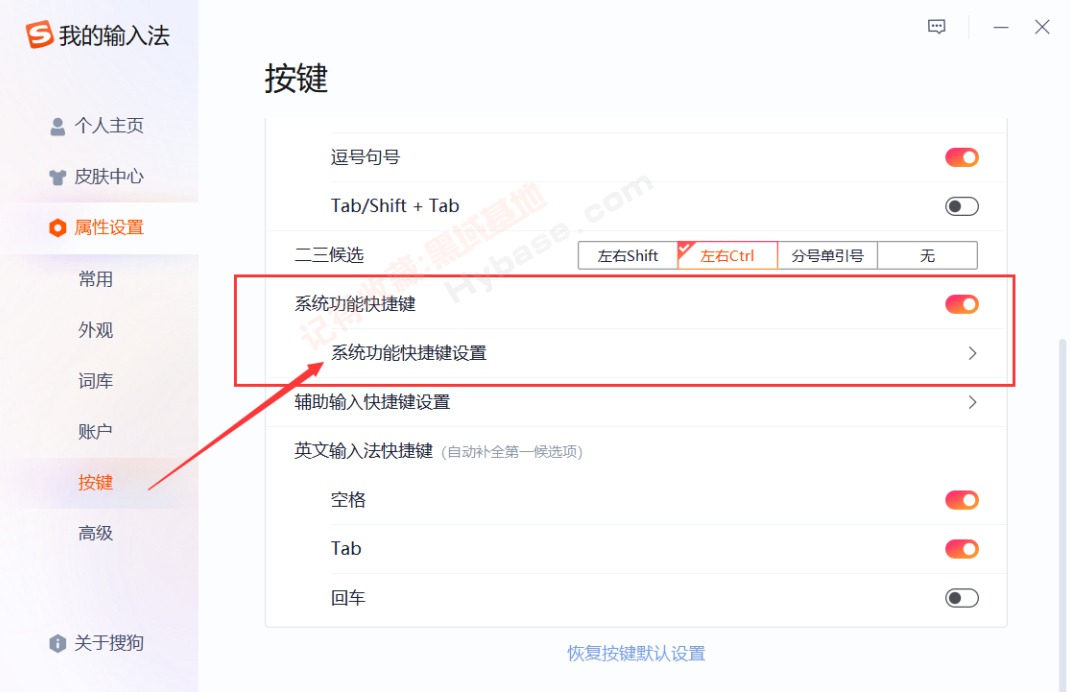1071x692 pixels.
Task: Click 恢复按键默认设置 link
Action: click(636, 654)
